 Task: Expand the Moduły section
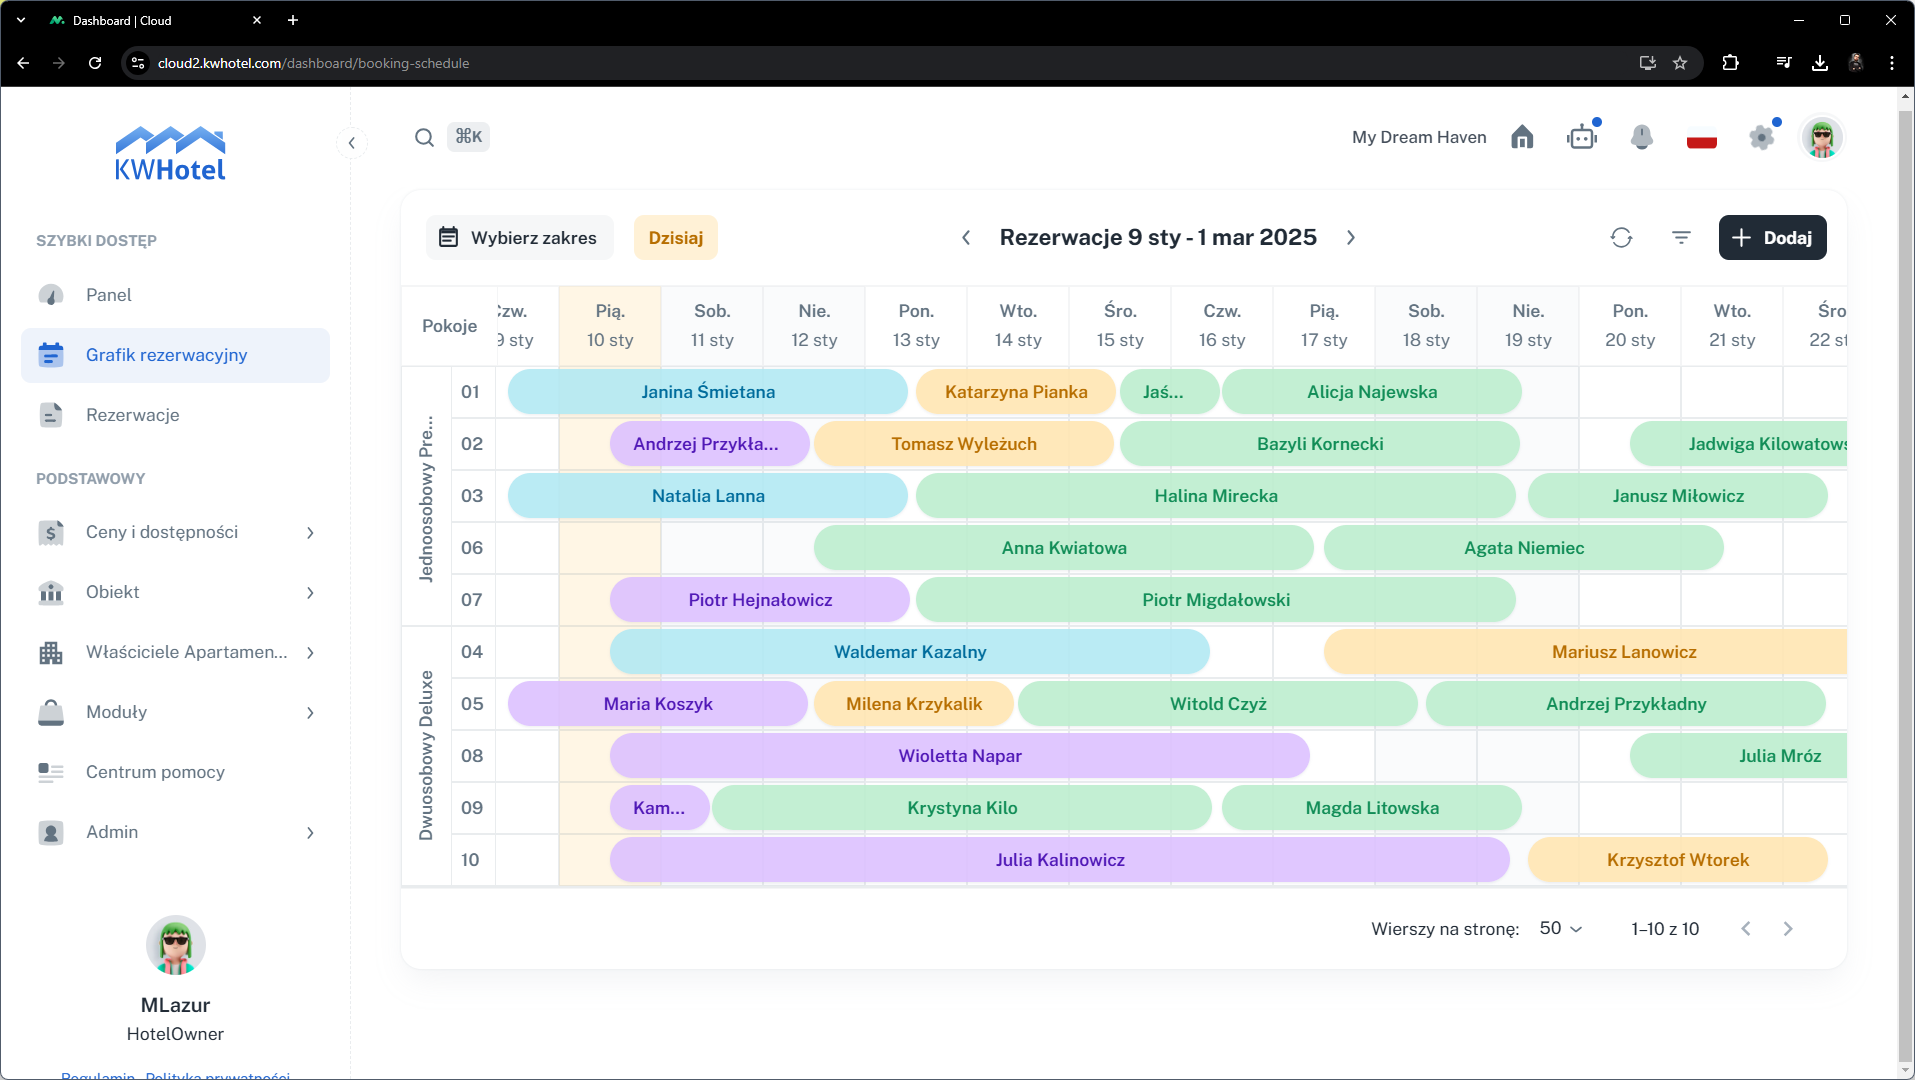pos(310,713)
